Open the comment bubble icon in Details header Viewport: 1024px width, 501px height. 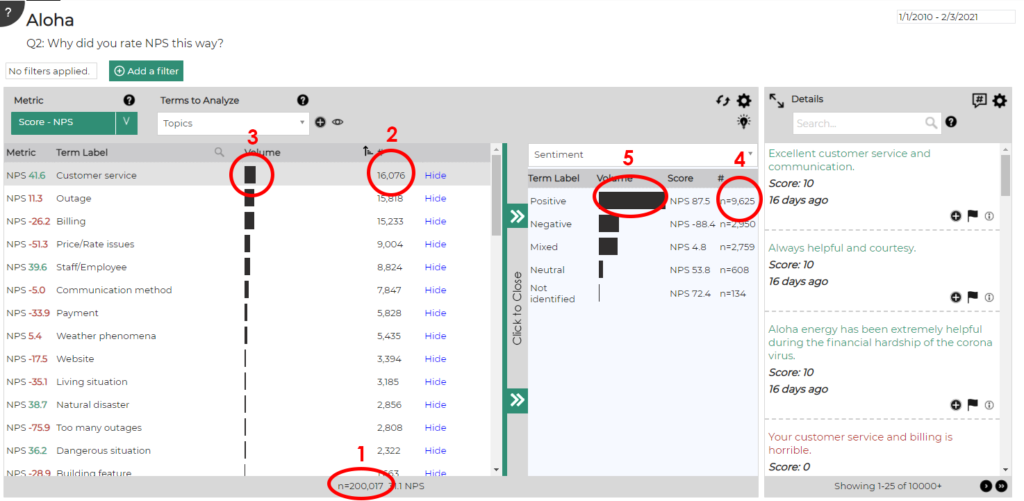979,100
